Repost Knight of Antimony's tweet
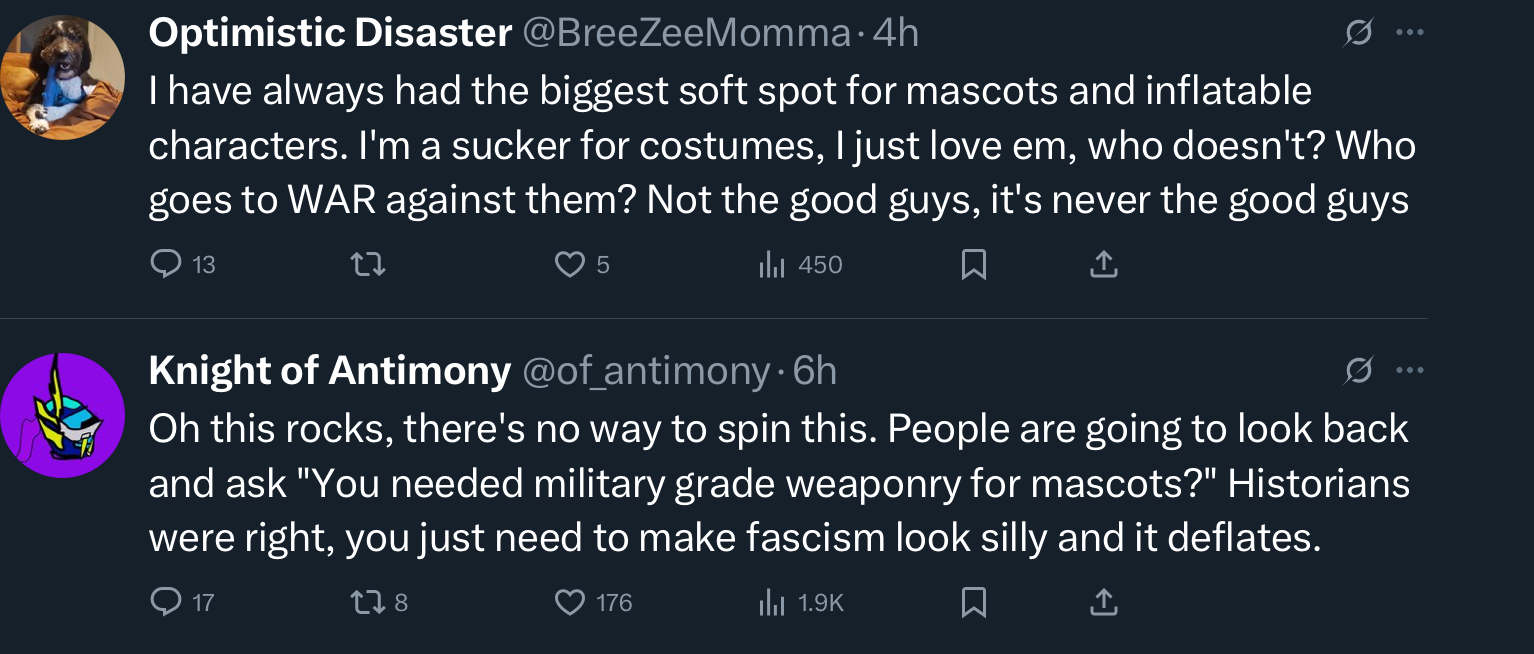1534x654 pixels. pos(370,602)
